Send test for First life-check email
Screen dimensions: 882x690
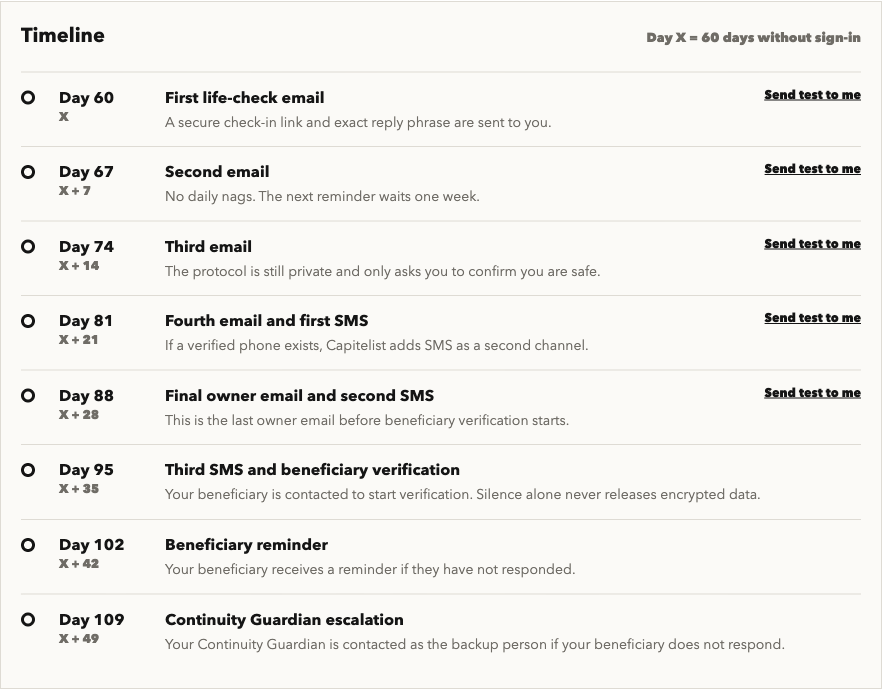[812, 95]
